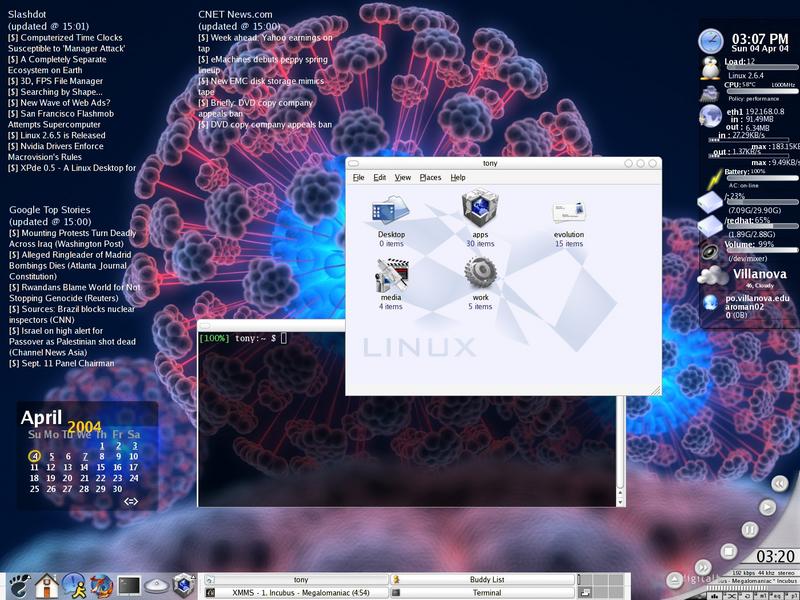Image resolution: width=800 pixels, height=600 pixels.
Task: Open 'Sept. 11 Panel Chairman' Google story
Action: [x=62, y=363]
